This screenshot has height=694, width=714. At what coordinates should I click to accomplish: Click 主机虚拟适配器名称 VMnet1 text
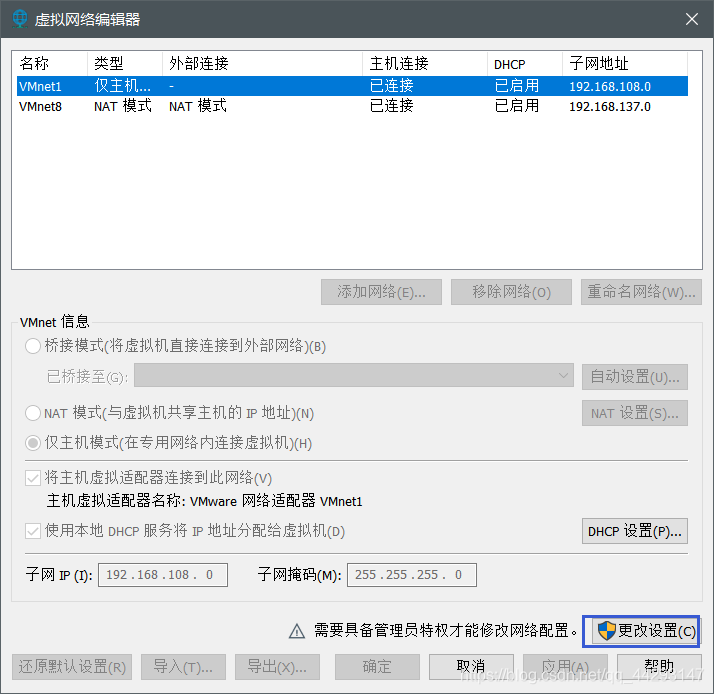(x=204, y=501)
